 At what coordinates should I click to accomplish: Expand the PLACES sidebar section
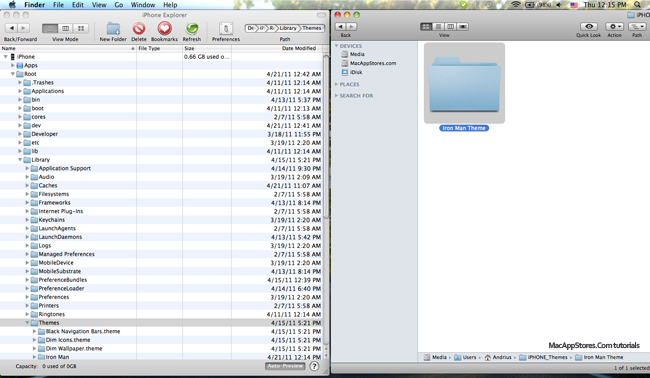pos(337,84)
